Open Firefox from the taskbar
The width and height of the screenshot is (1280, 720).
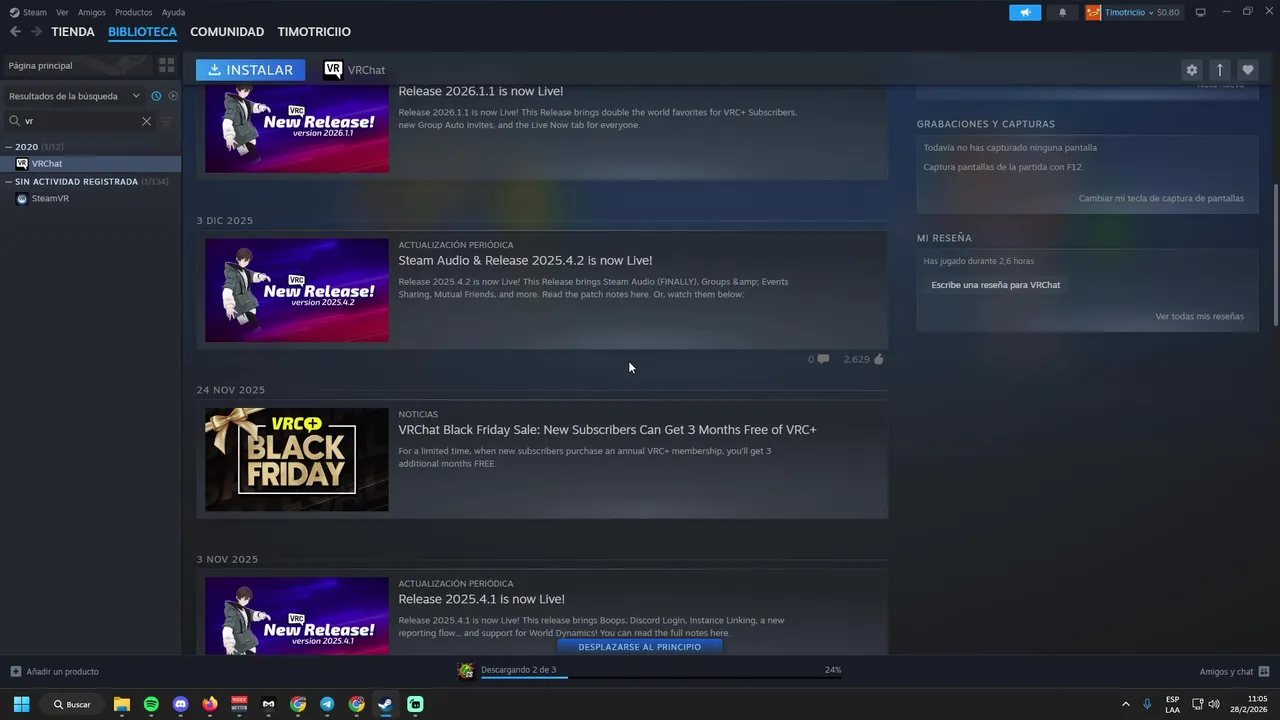pos(210,704)
